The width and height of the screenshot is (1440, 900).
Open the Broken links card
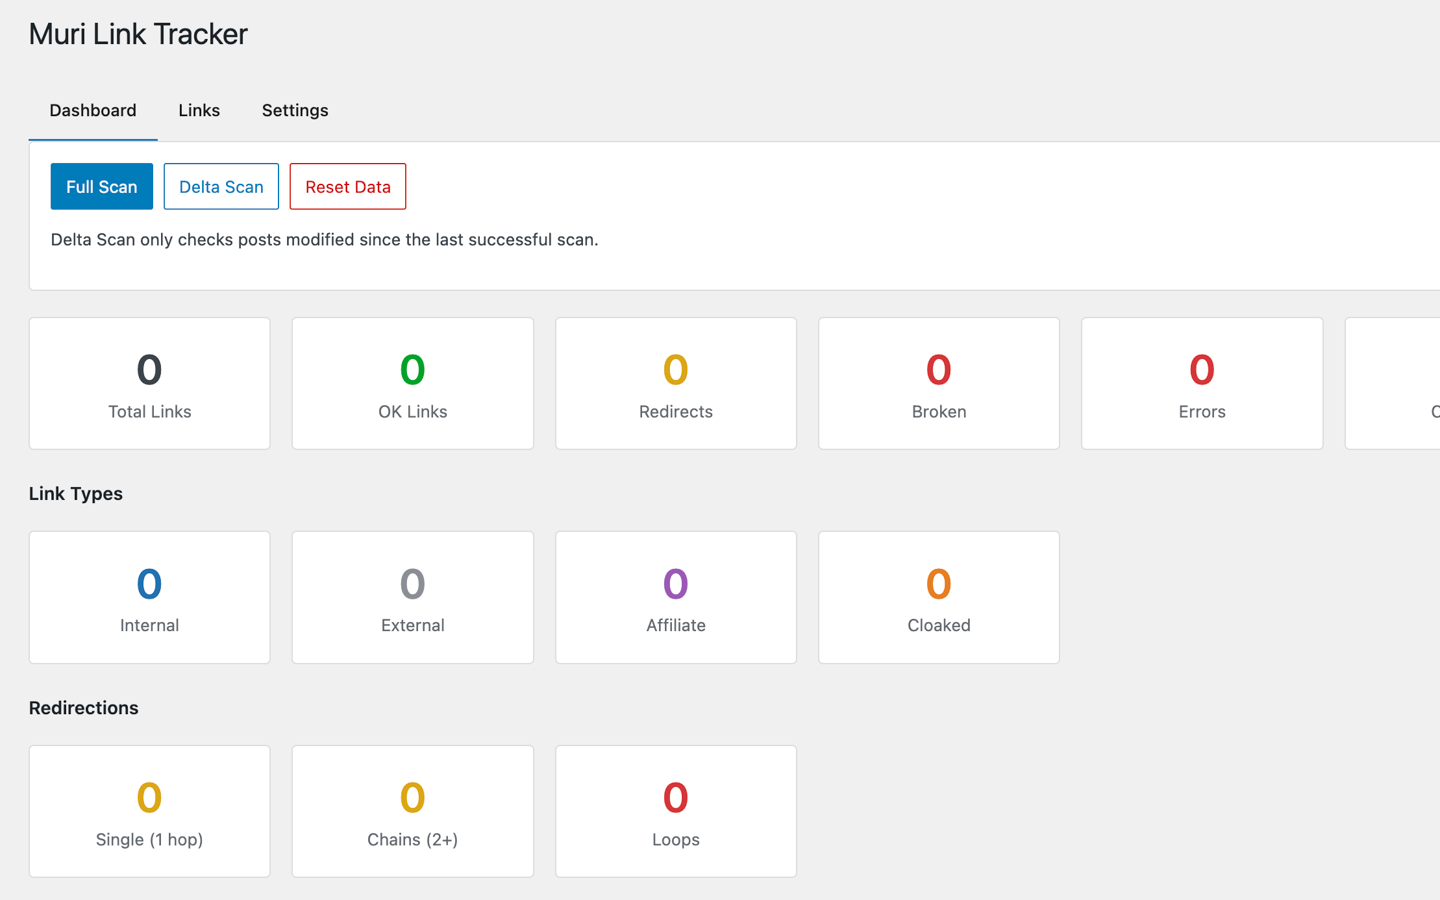click(x=938, y=383)
